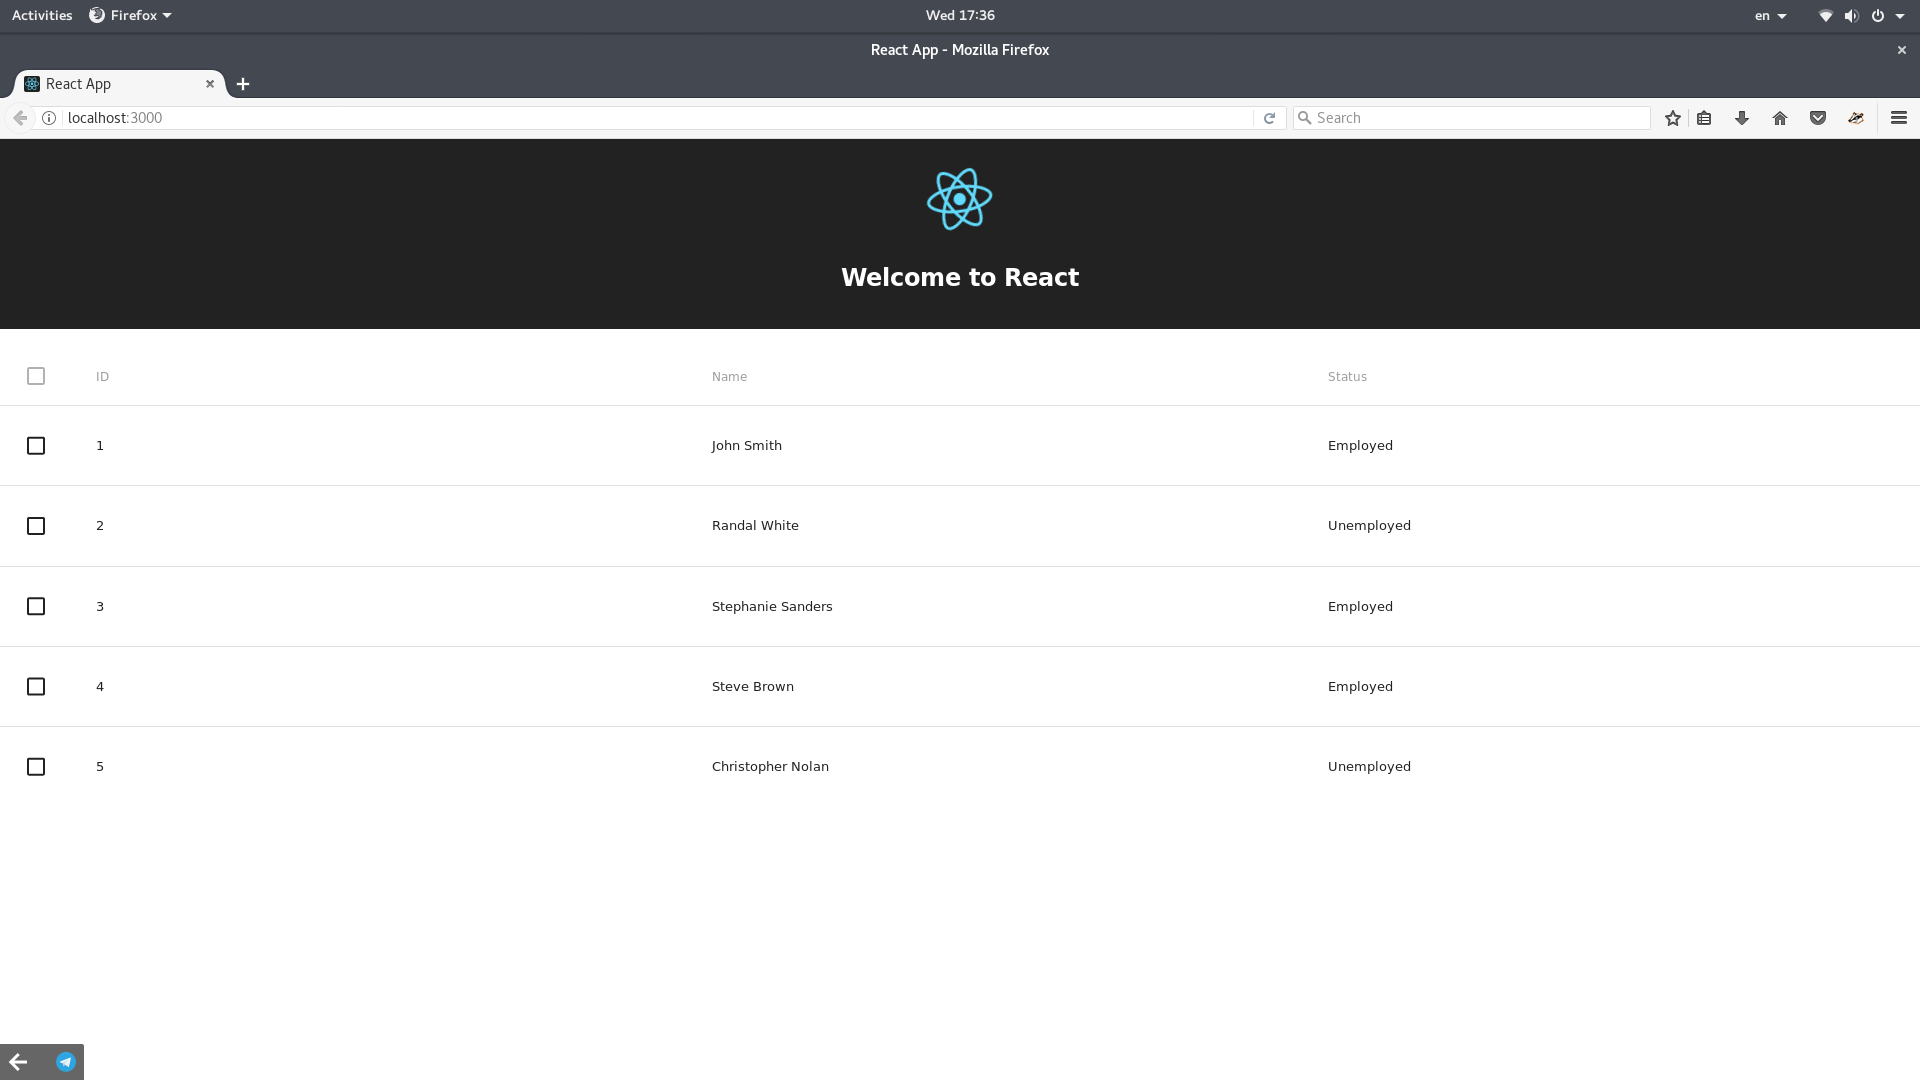Open the system power menu arrow
The width and height of the screenshot is (1920, 1080).
[1899, 15]
